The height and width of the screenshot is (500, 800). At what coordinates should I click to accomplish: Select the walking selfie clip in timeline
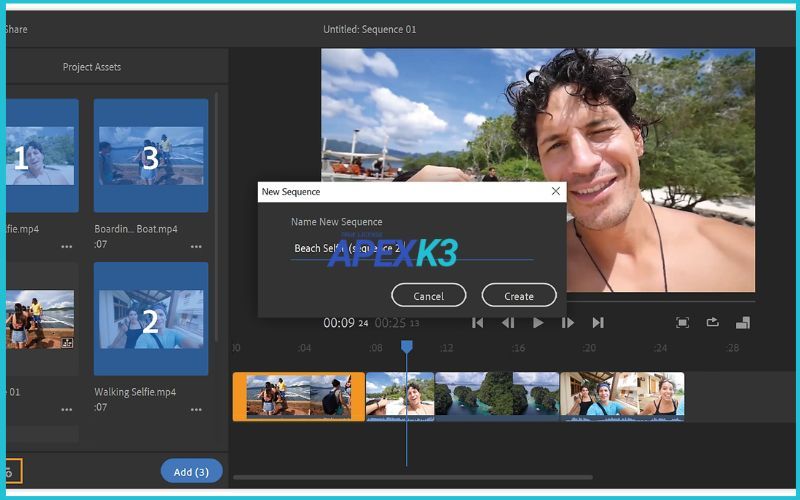pos(622,396)
